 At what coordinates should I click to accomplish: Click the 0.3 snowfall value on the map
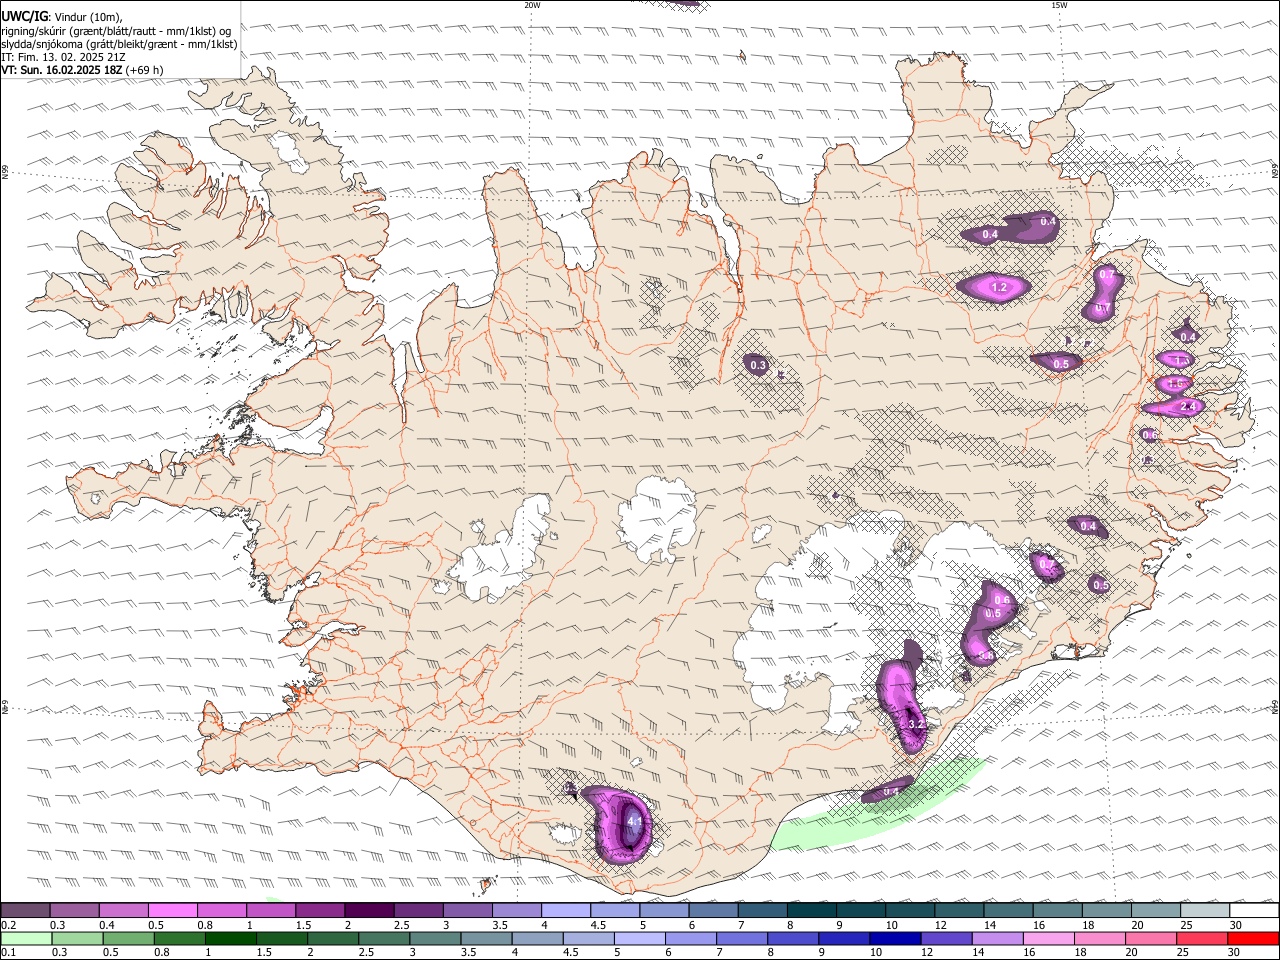point(758,366)
